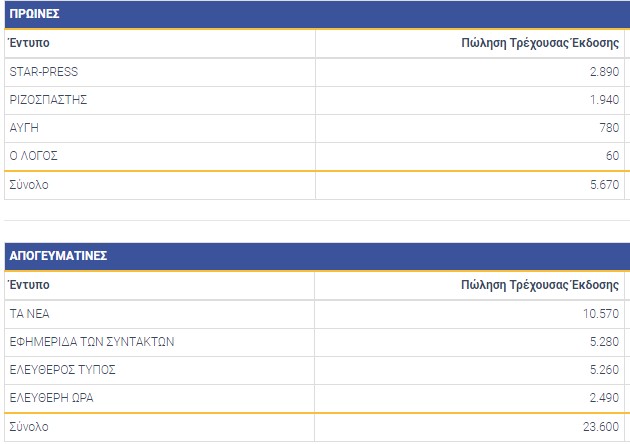Select the ΡΙΖΟΣΠΑΣΤΗΣ row label
Viewport: 630px width, 444px height.
49,100
